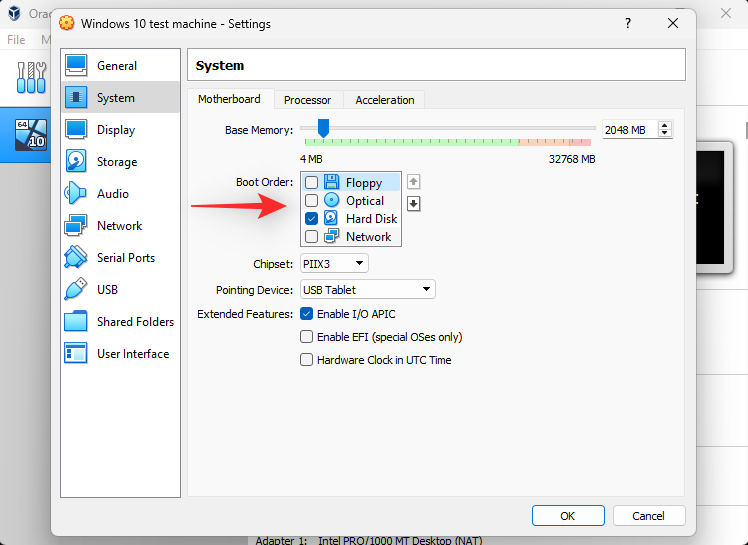Click the help question mark button
The image size is (748, 545).
coord(628,23)
